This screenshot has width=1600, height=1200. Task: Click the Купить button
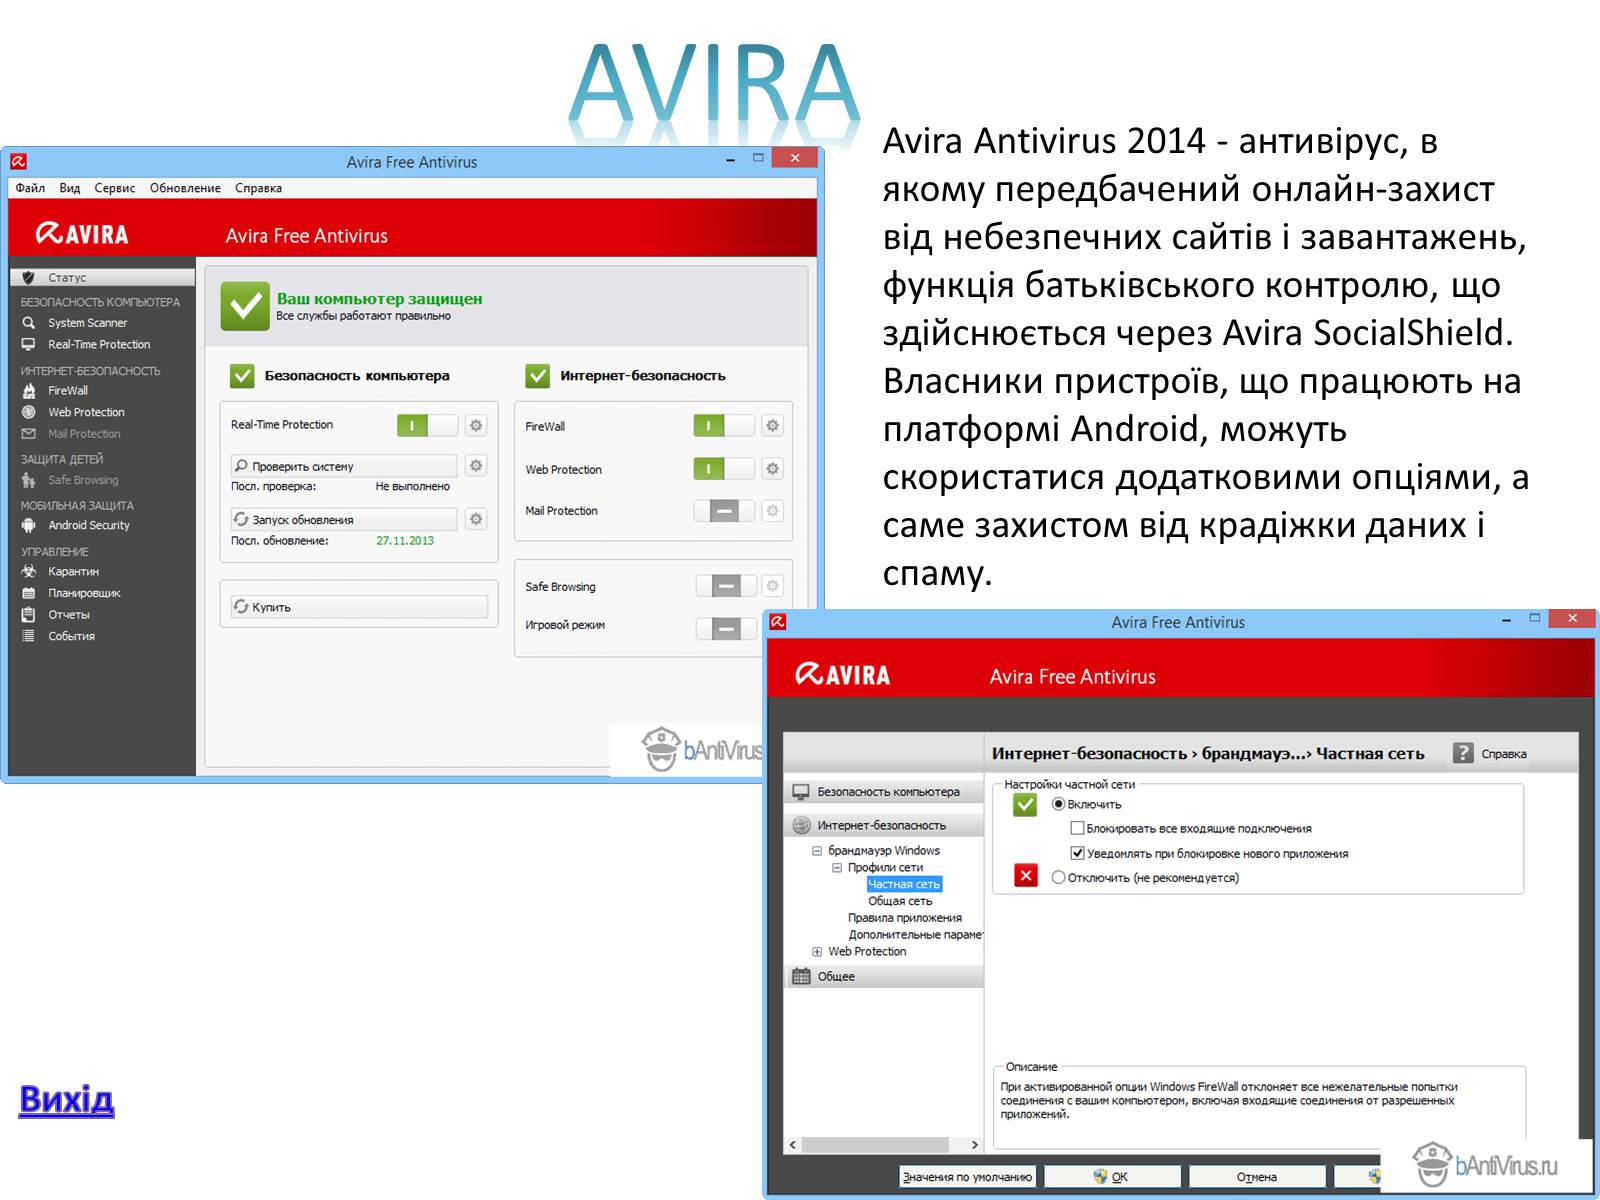tap(359, 607)
